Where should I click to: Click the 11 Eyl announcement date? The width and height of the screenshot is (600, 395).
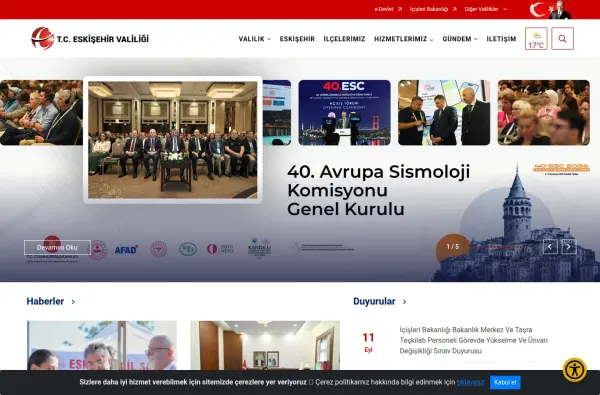pyautogui.click(x=368, y=342)
